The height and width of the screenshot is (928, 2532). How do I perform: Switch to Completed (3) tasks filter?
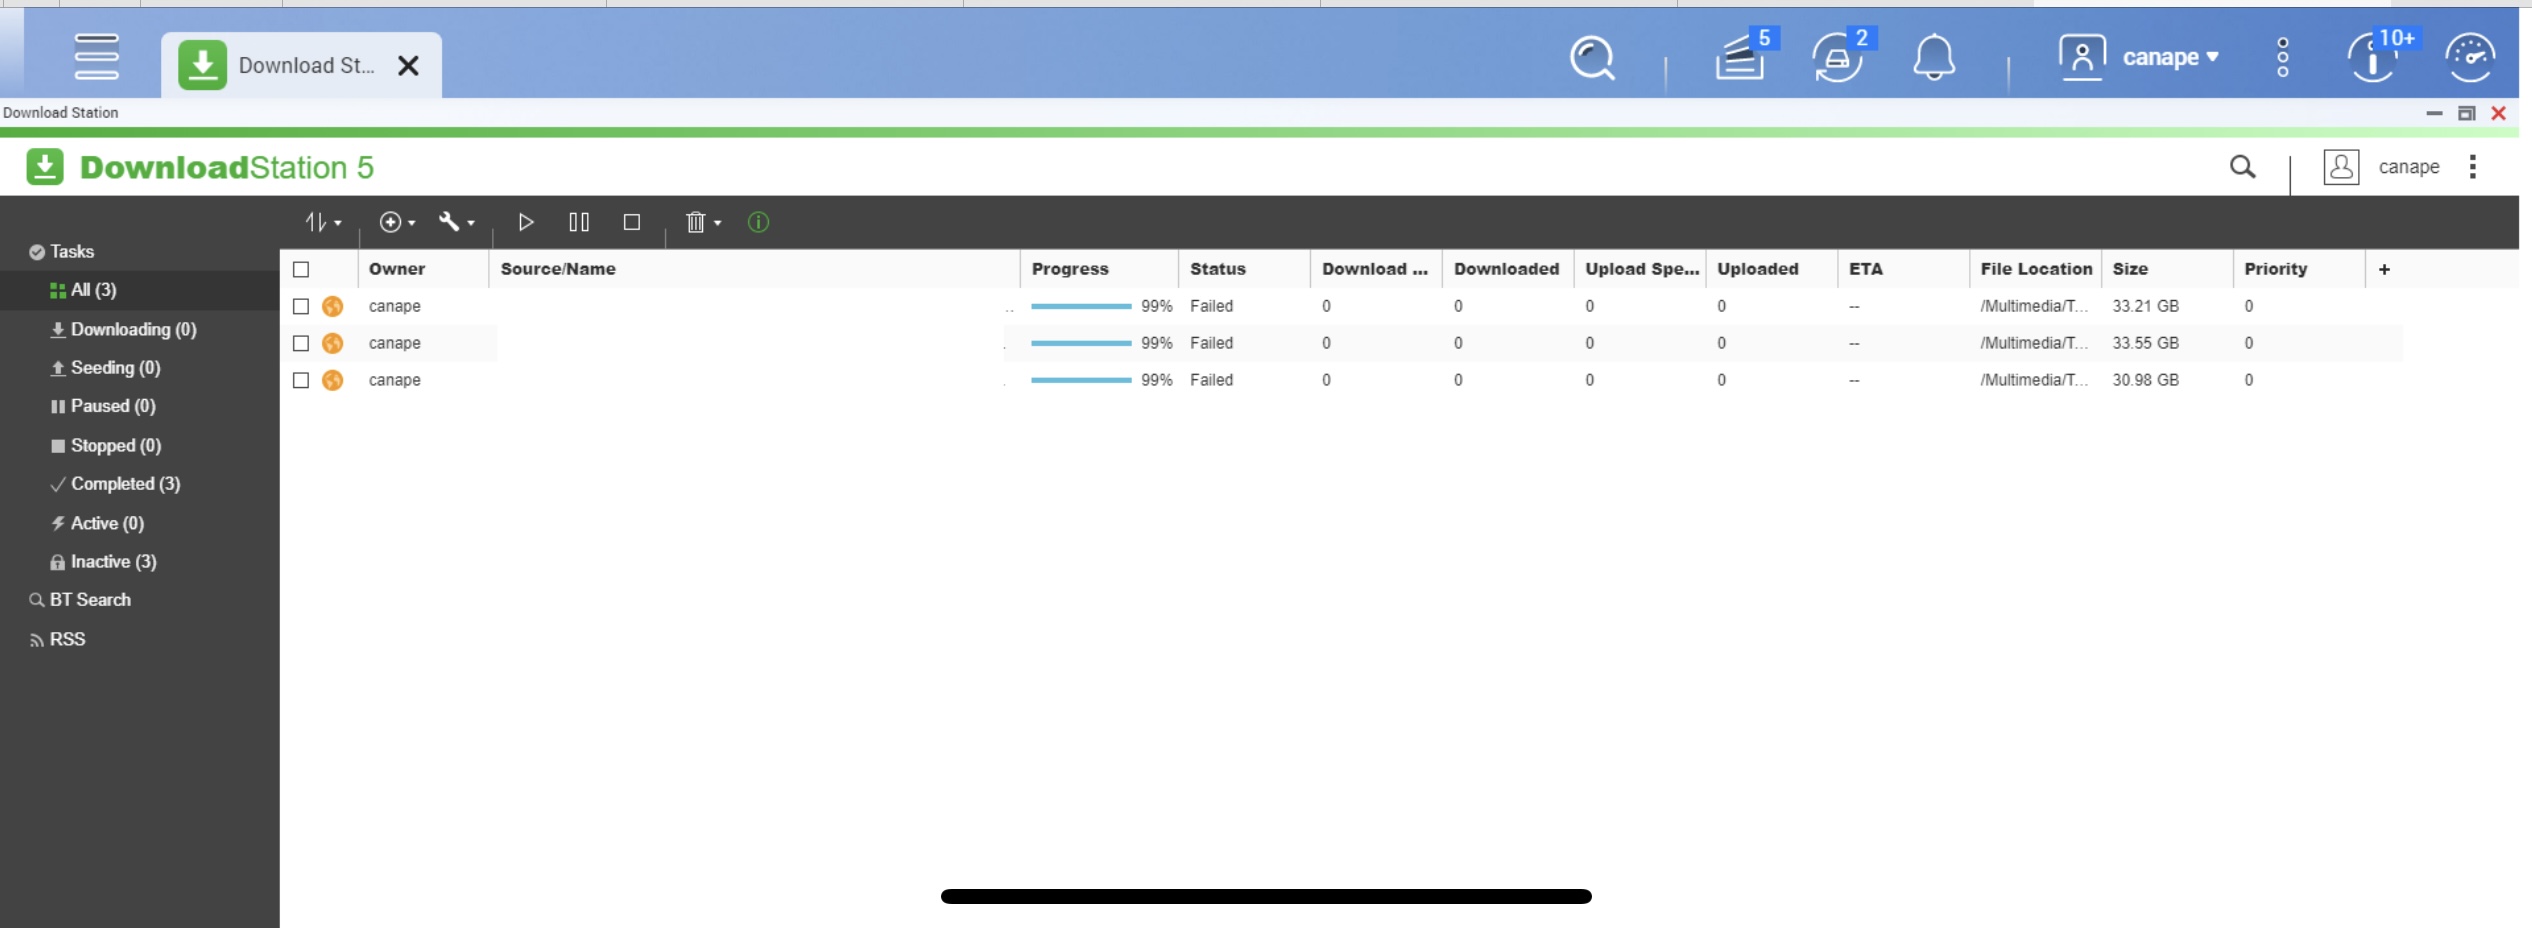point(125,484)
